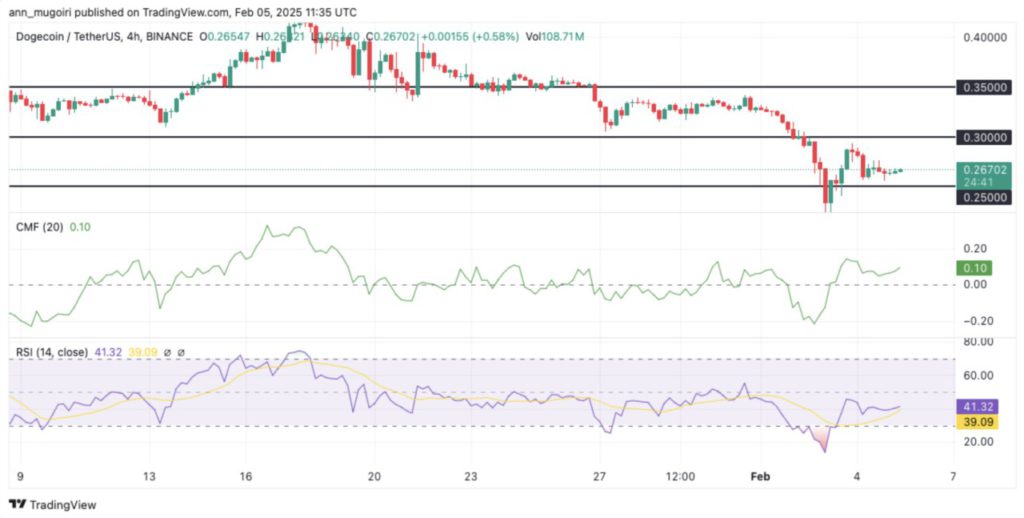Click the 0.35000 horizontal line price label
Image resolution: width=1024 pixels, height=518 pixels.
click(984, 87)
